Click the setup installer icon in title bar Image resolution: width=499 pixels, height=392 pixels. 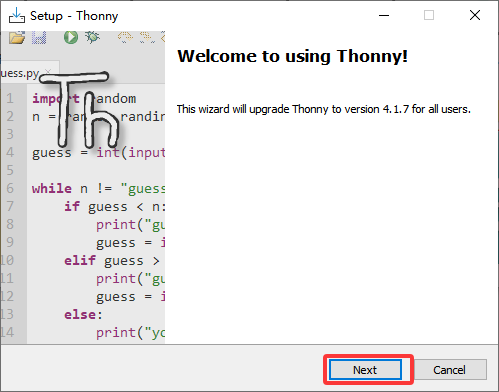[x=17, y=15]
